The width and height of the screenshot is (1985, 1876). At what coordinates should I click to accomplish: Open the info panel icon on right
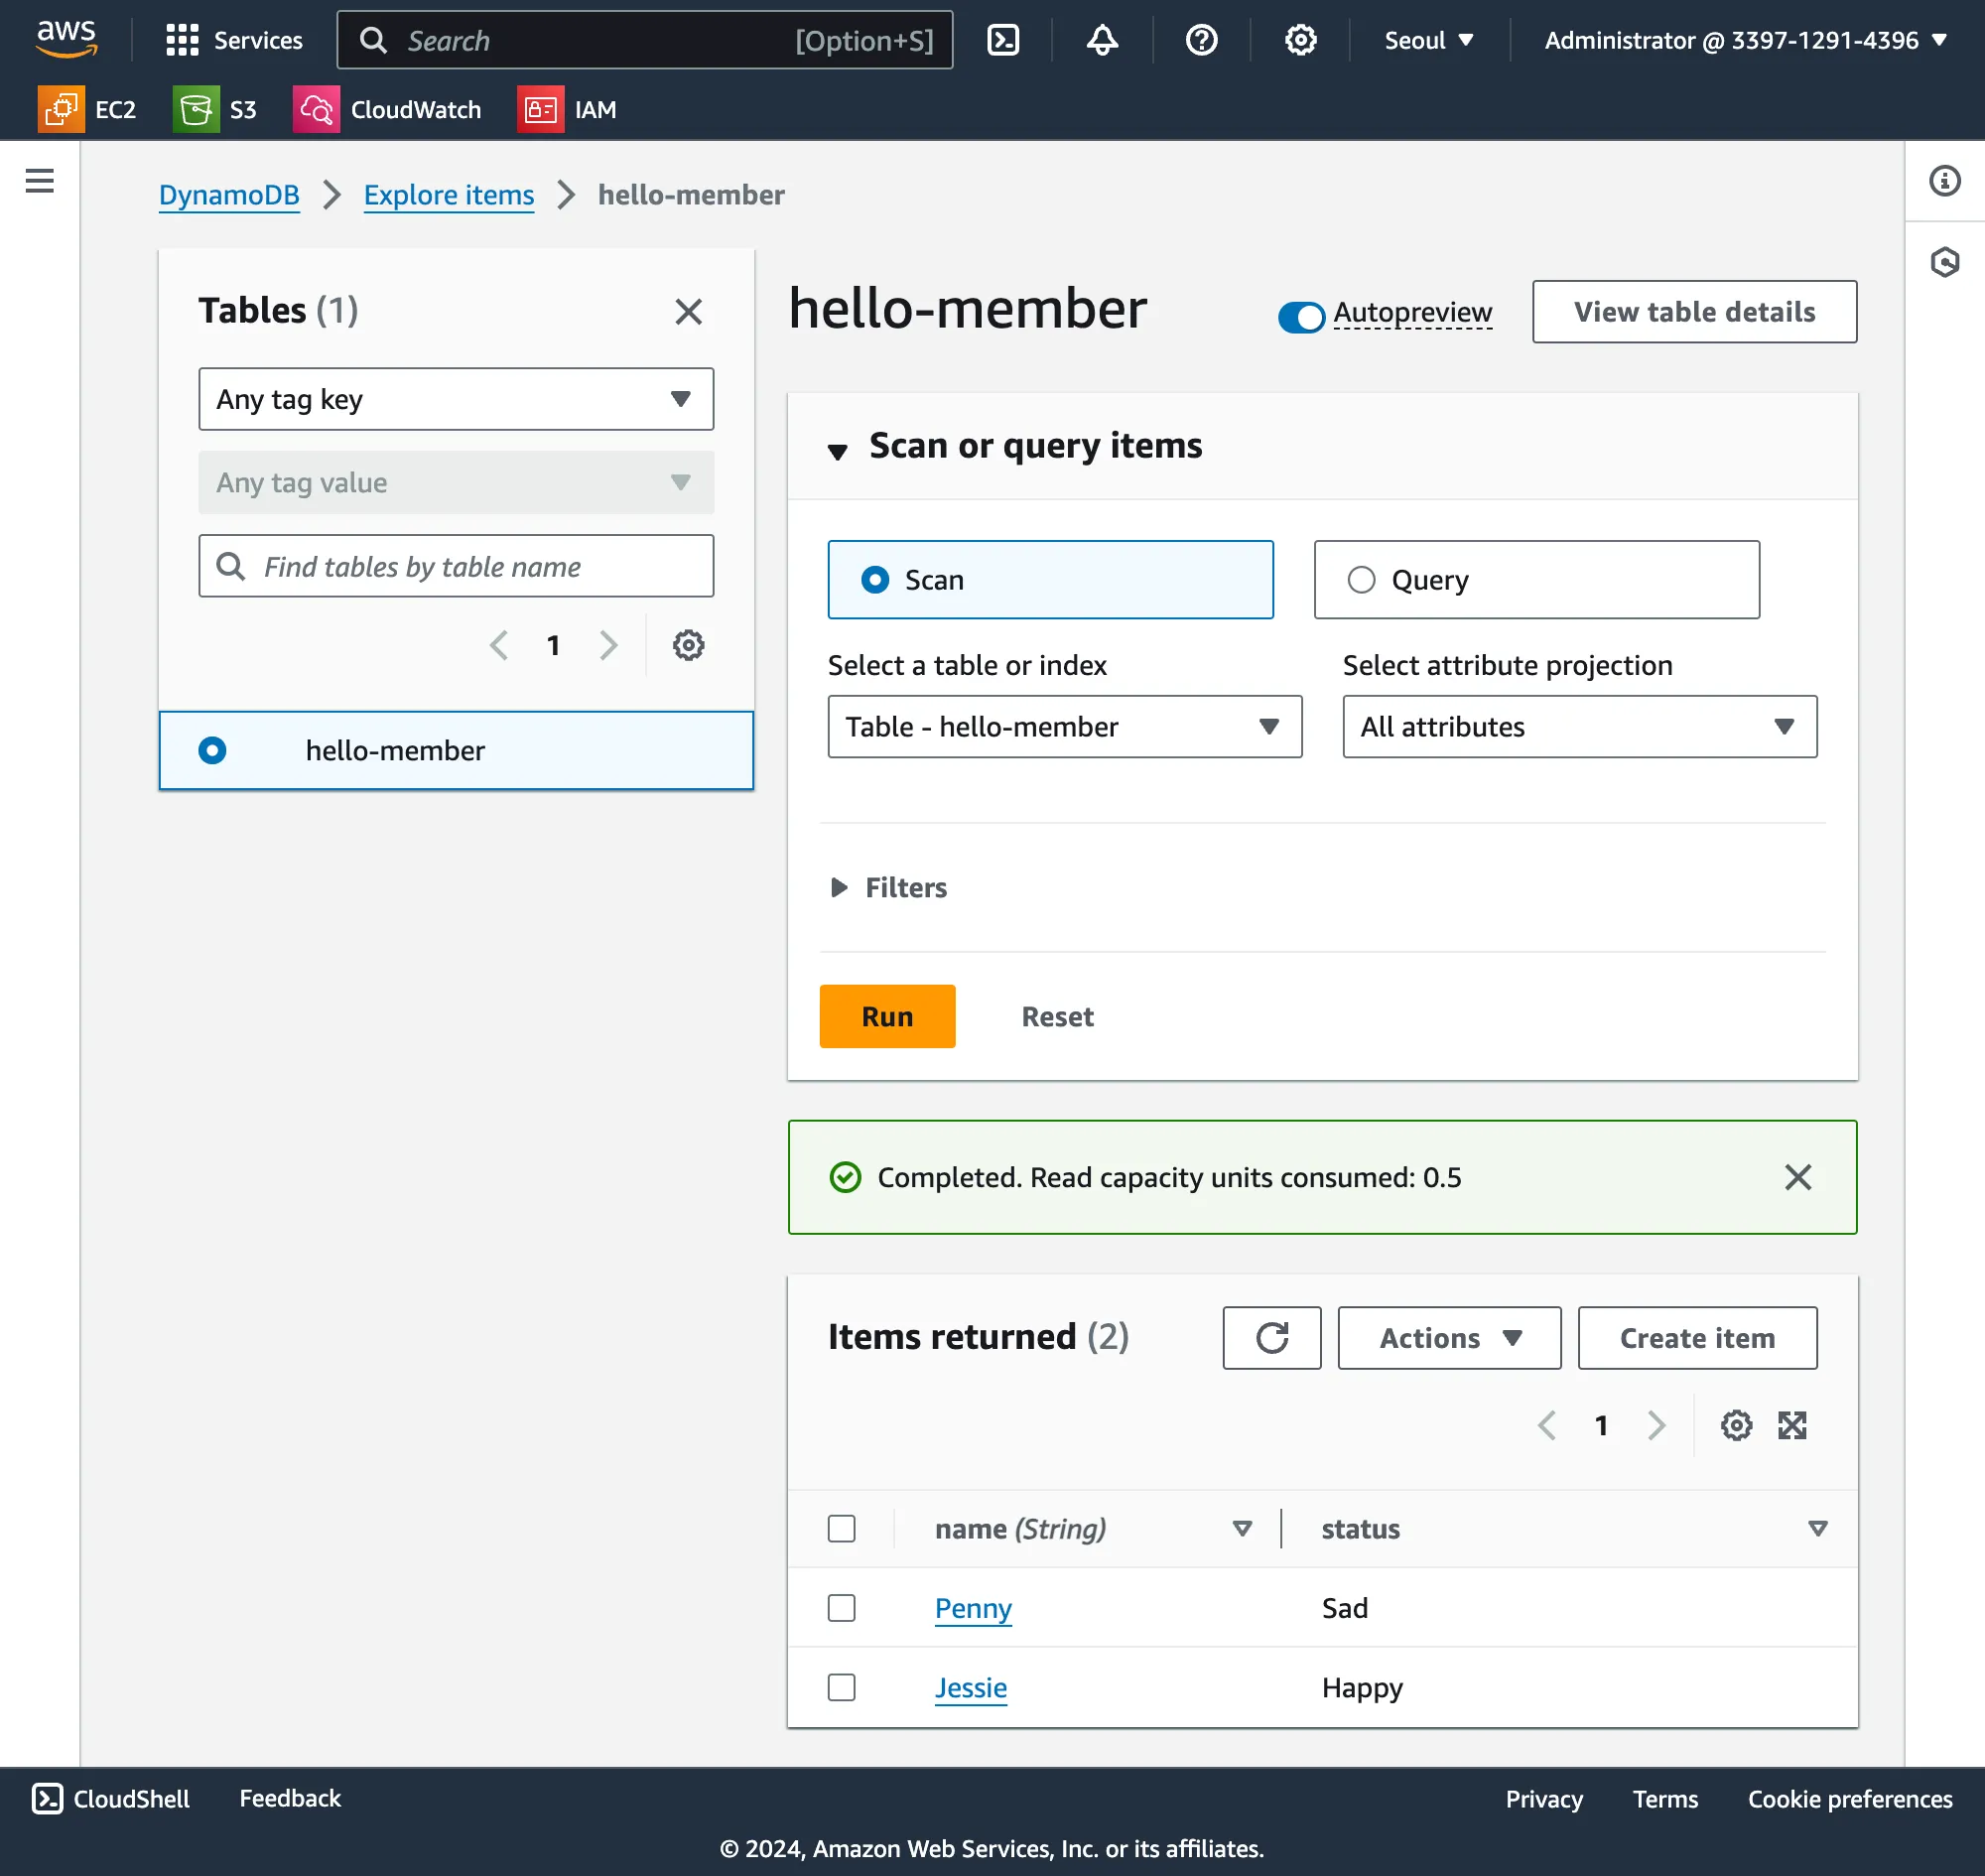(1944, 181)
